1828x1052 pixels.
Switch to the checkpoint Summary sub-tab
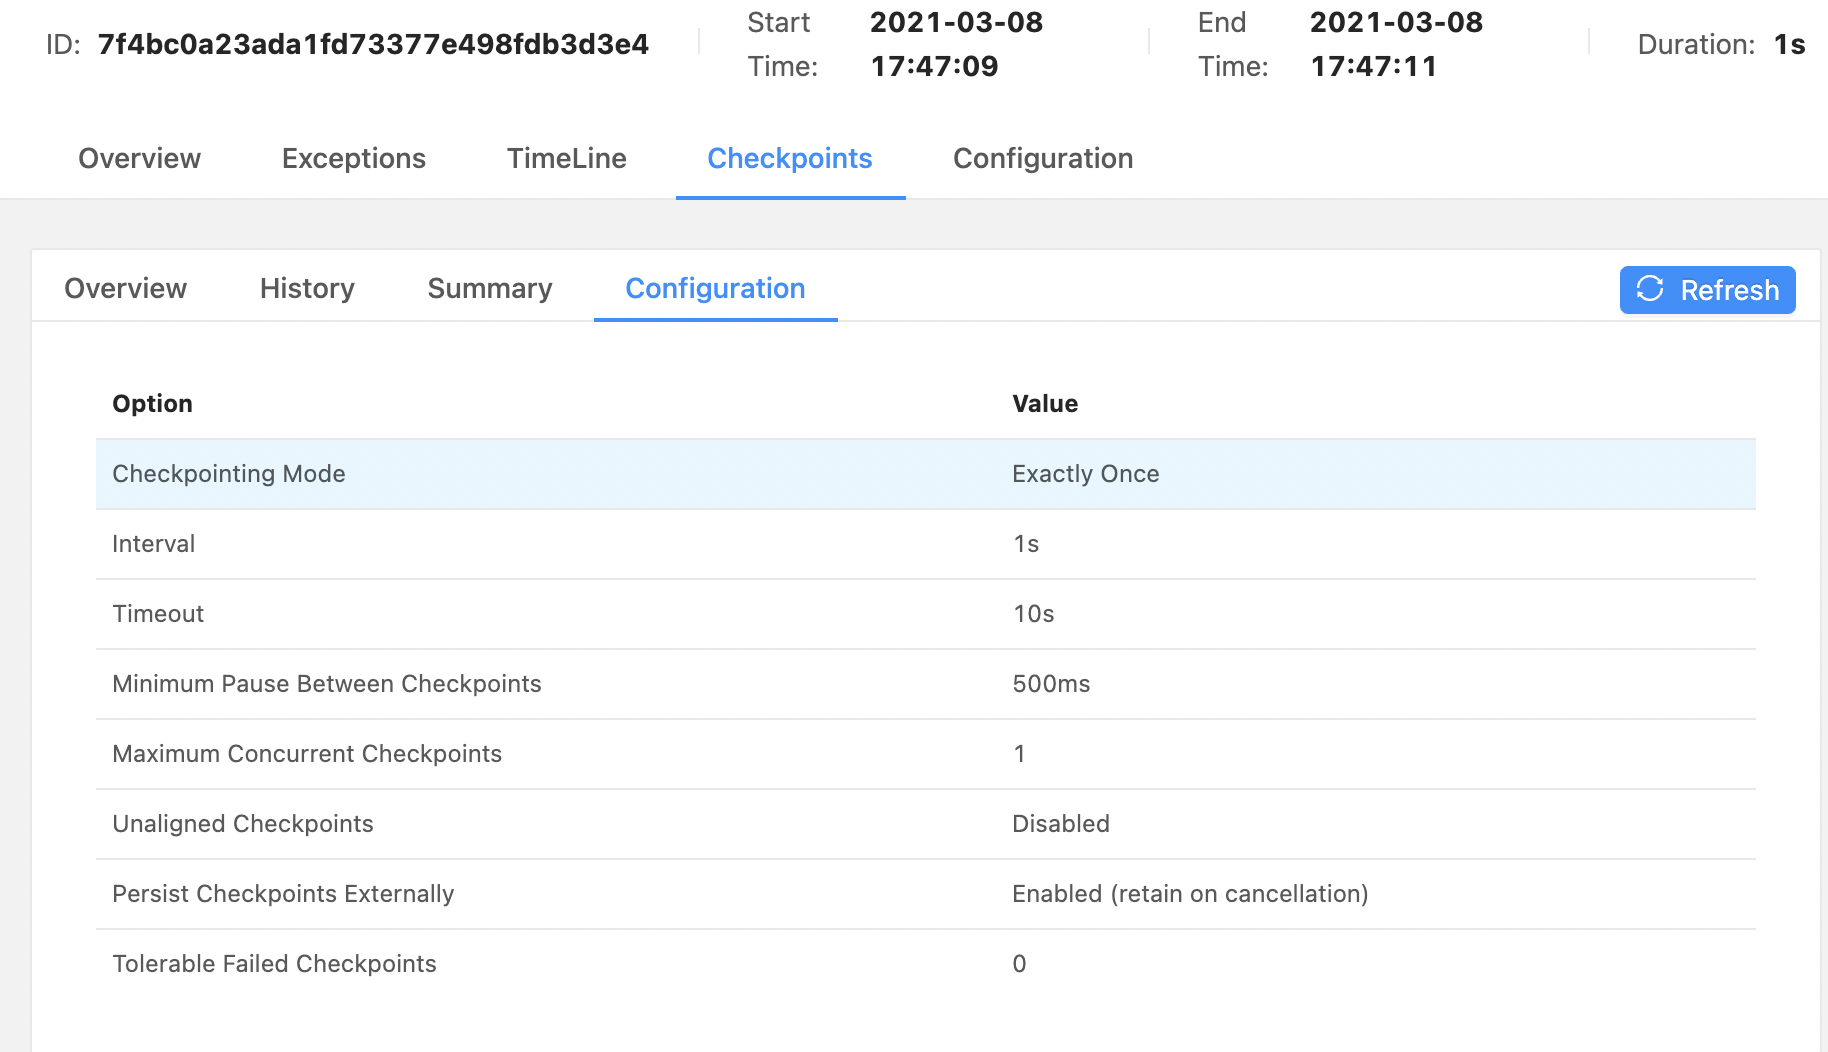[x=489, y=289]
